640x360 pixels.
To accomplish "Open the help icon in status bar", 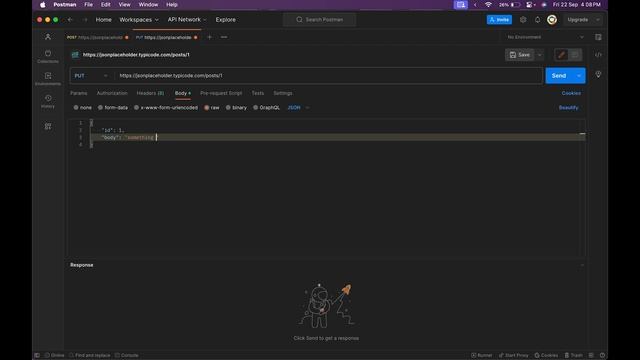I will click(x=602, y=355).
